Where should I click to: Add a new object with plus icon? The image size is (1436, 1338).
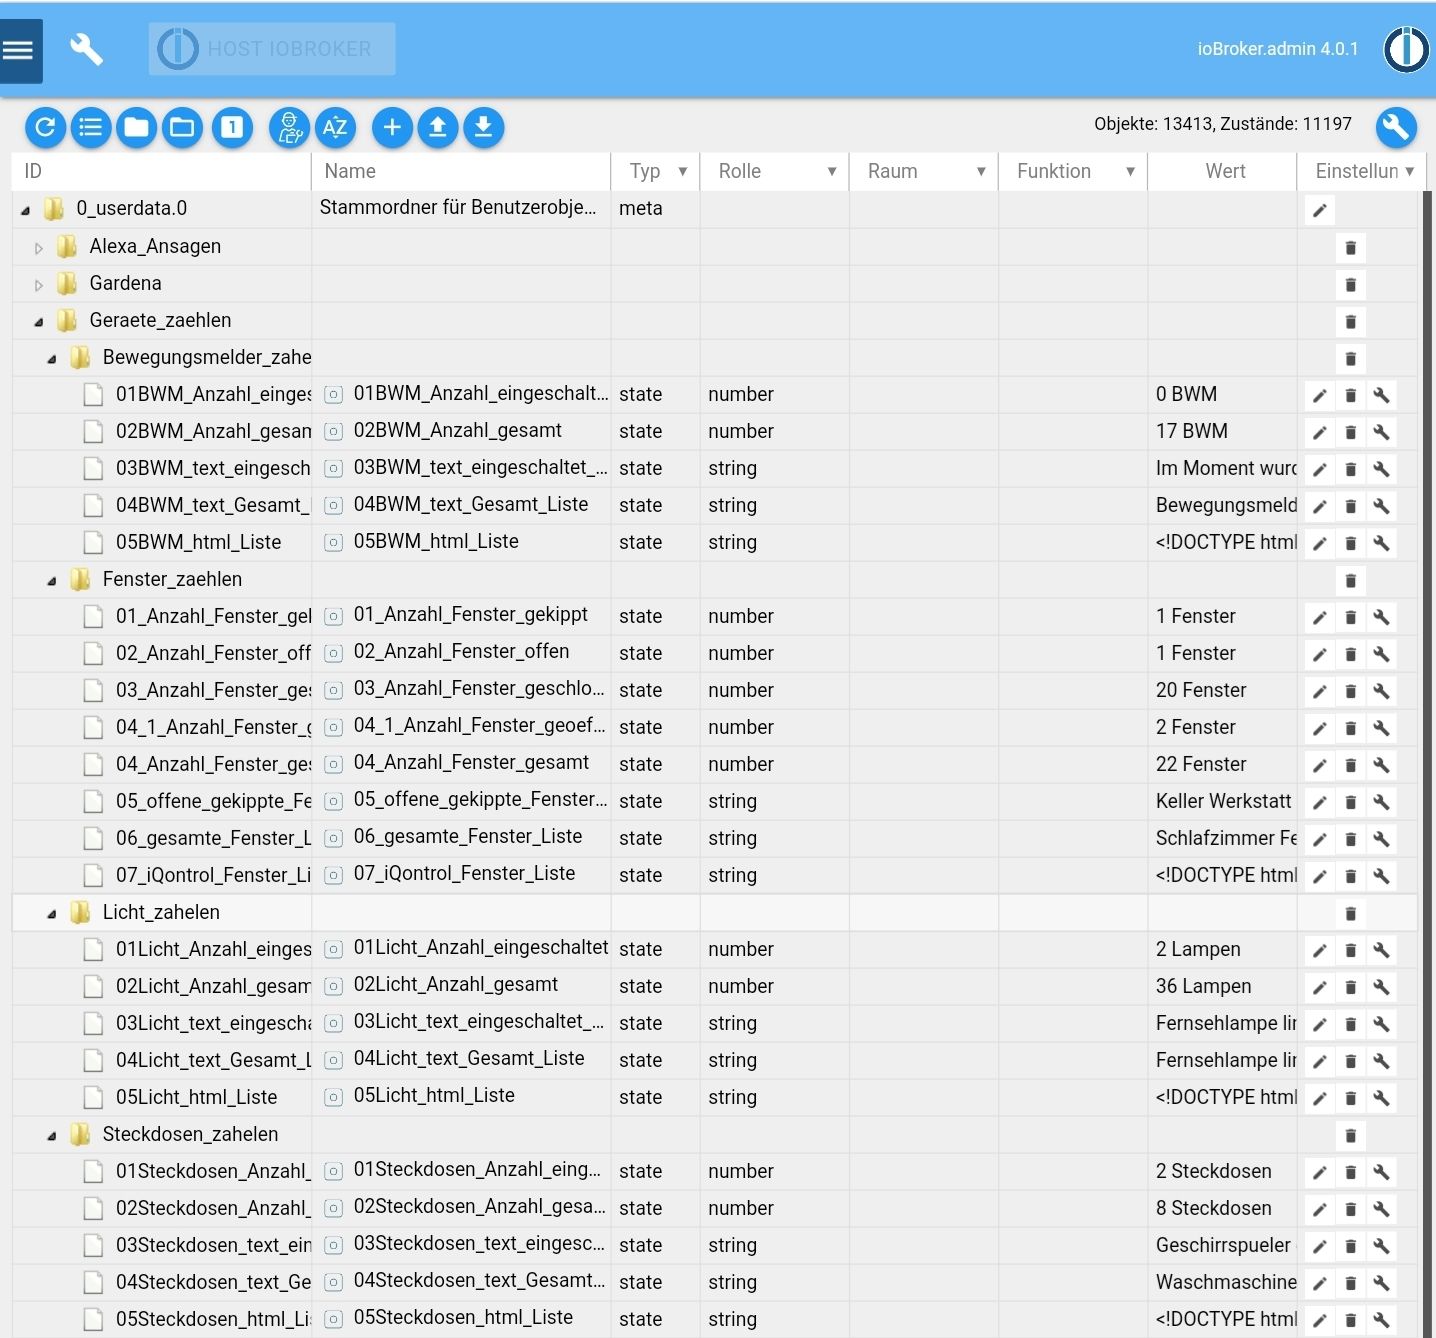click(392, 127)
